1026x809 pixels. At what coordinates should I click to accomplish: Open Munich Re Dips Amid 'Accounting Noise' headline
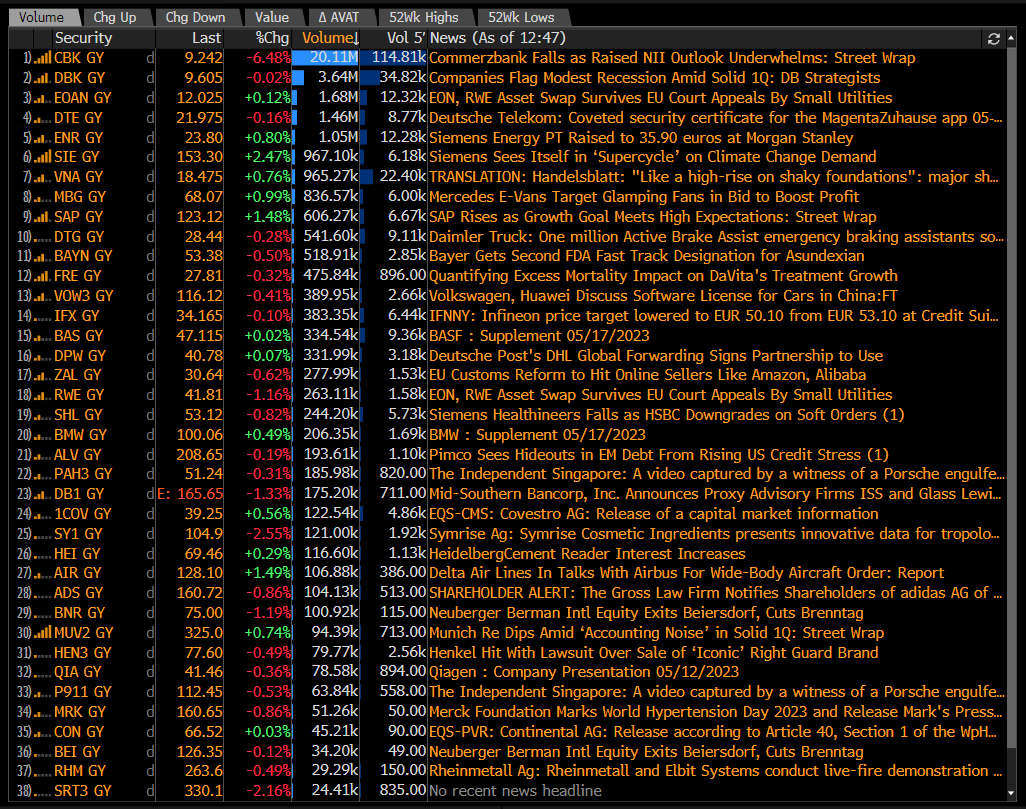[656, 633]
